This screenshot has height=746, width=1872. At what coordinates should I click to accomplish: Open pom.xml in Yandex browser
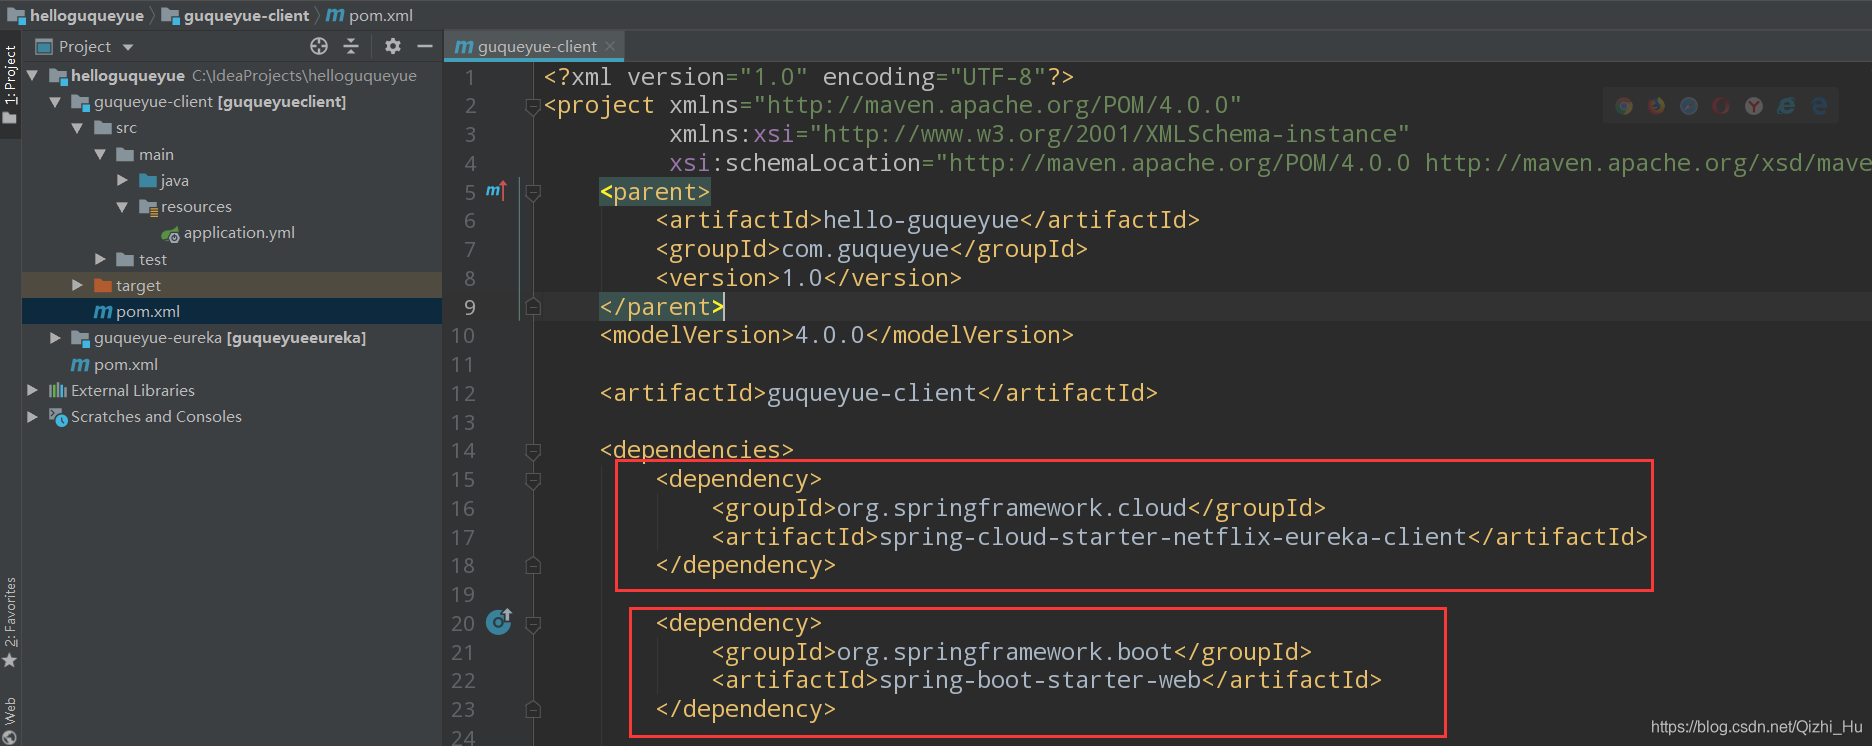(x=1754, y=106)
